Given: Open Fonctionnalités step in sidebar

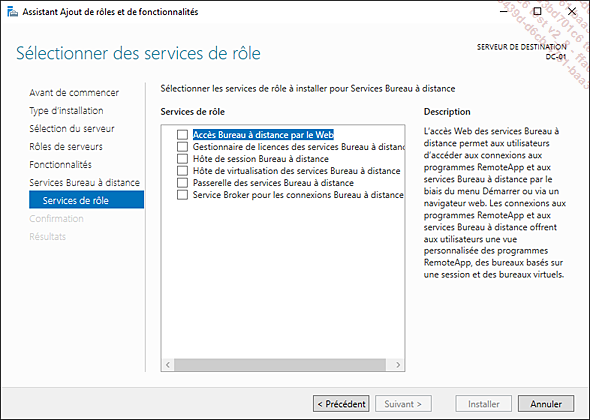Looking at the screenshot, I should (61, 165).
